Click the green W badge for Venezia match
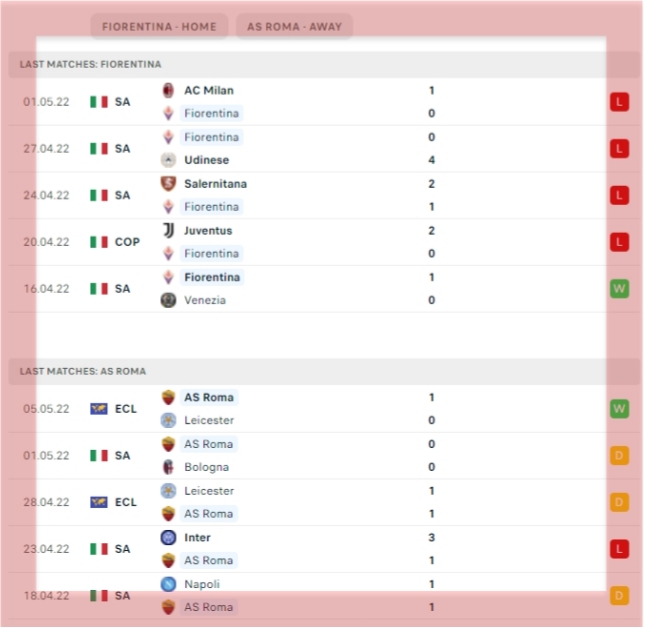Image resolution: width=645 pixels, height=628 pixels. 619,289
